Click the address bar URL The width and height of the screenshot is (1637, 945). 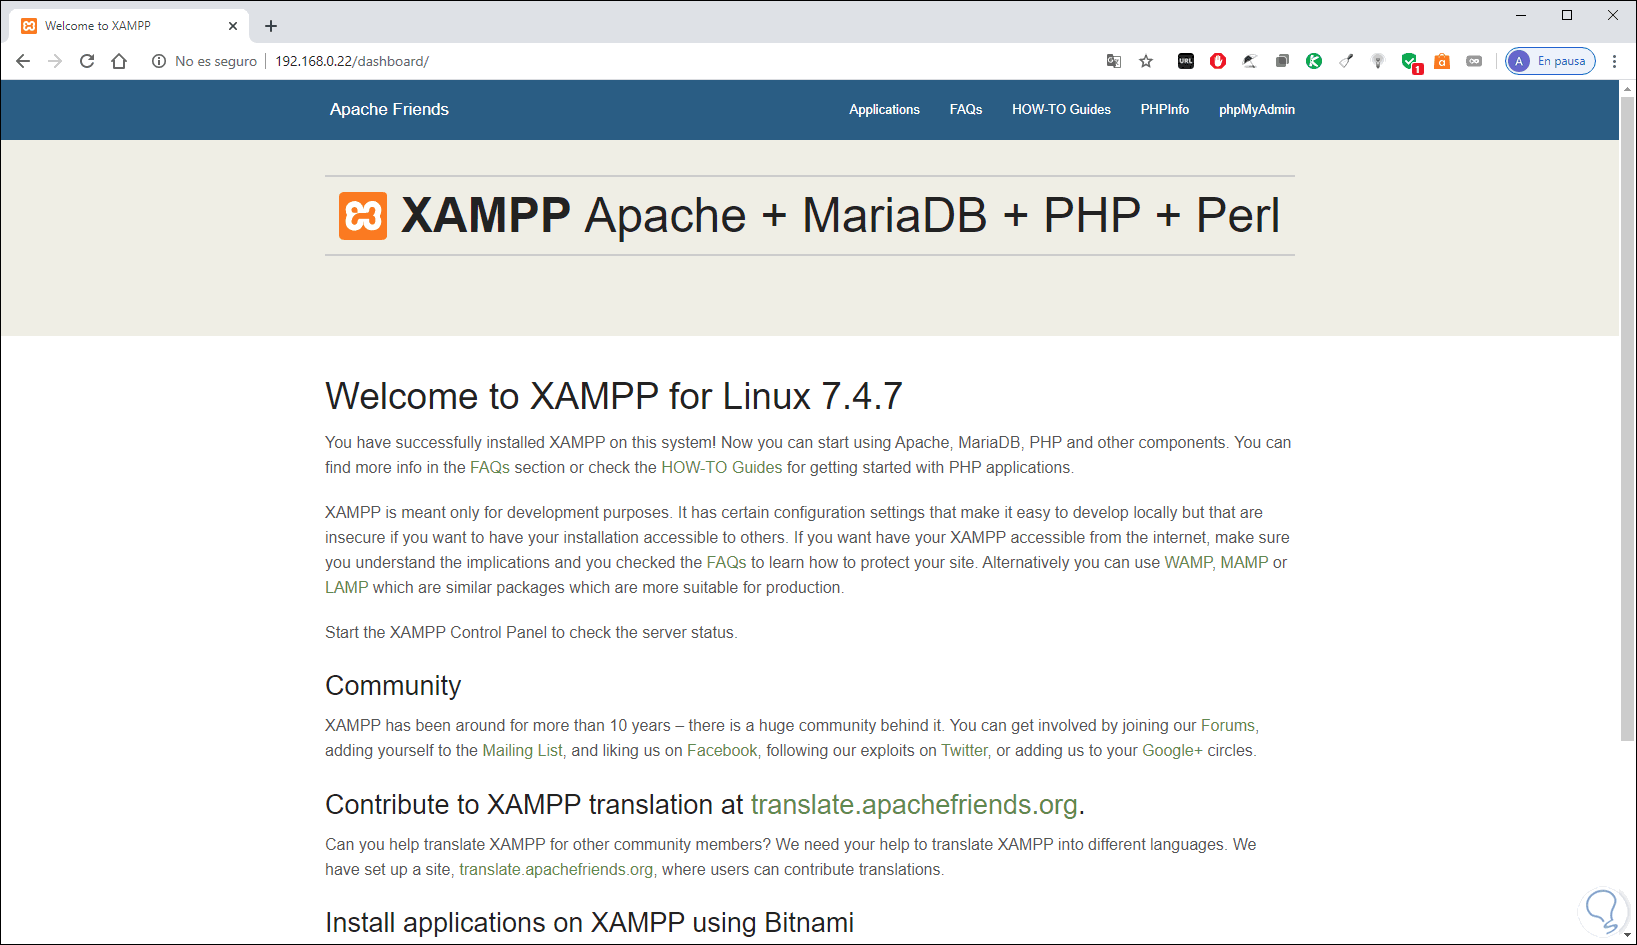click(x=352, y=61)
